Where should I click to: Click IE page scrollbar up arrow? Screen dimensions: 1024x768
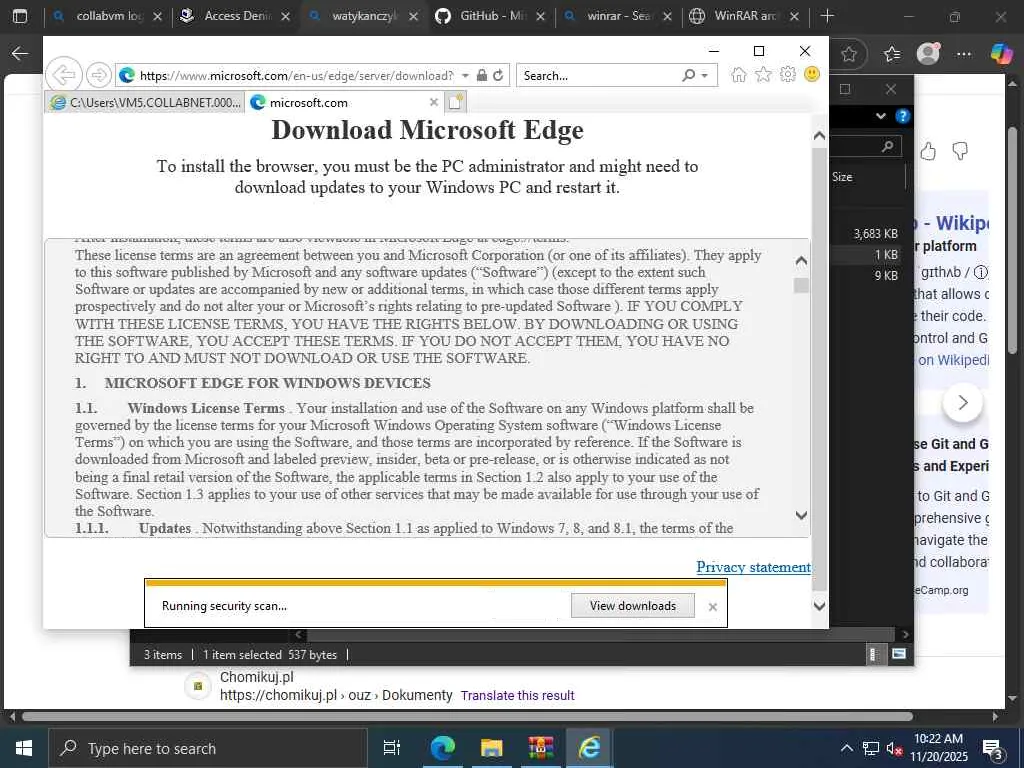point(819,136)
